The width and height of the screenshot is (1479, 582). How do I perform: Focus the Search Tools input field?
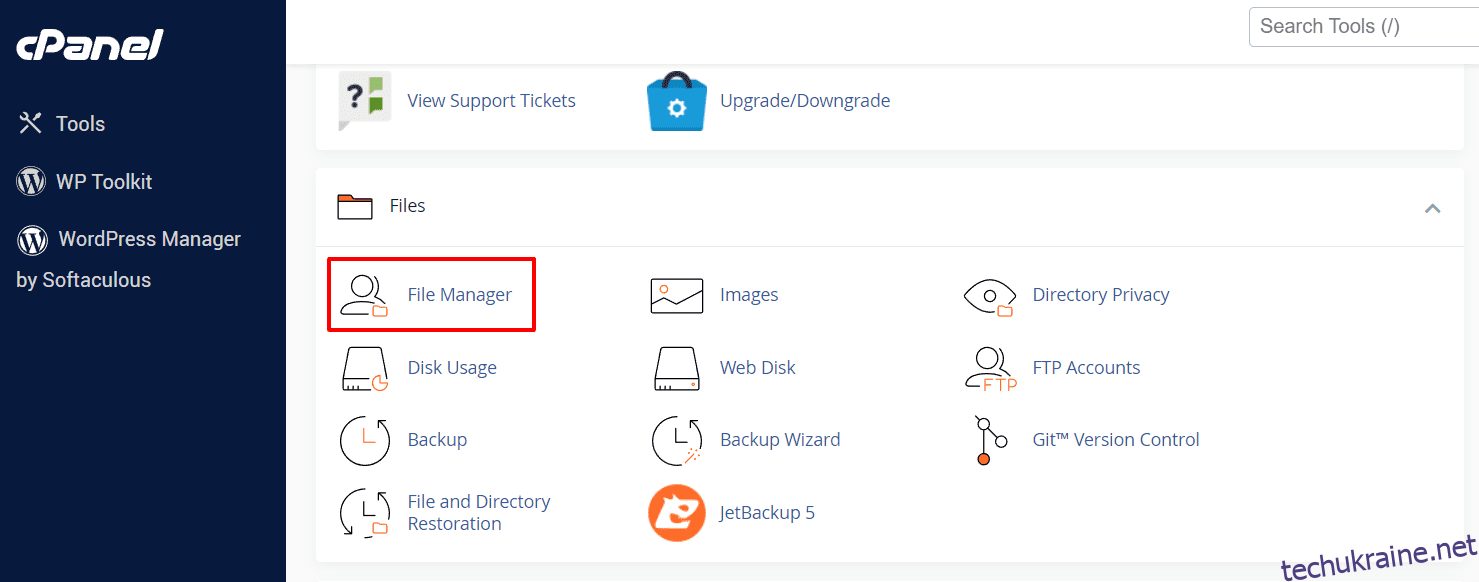(x=1364, y=27)
